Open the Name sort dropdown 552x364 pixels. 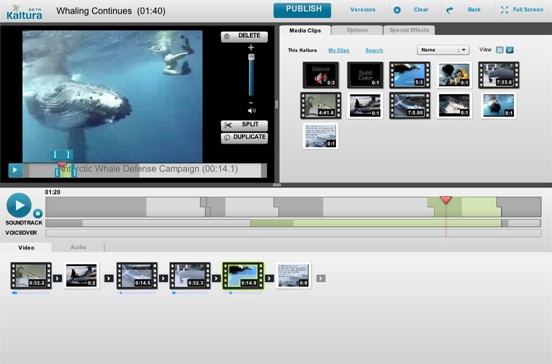[443, 50]
